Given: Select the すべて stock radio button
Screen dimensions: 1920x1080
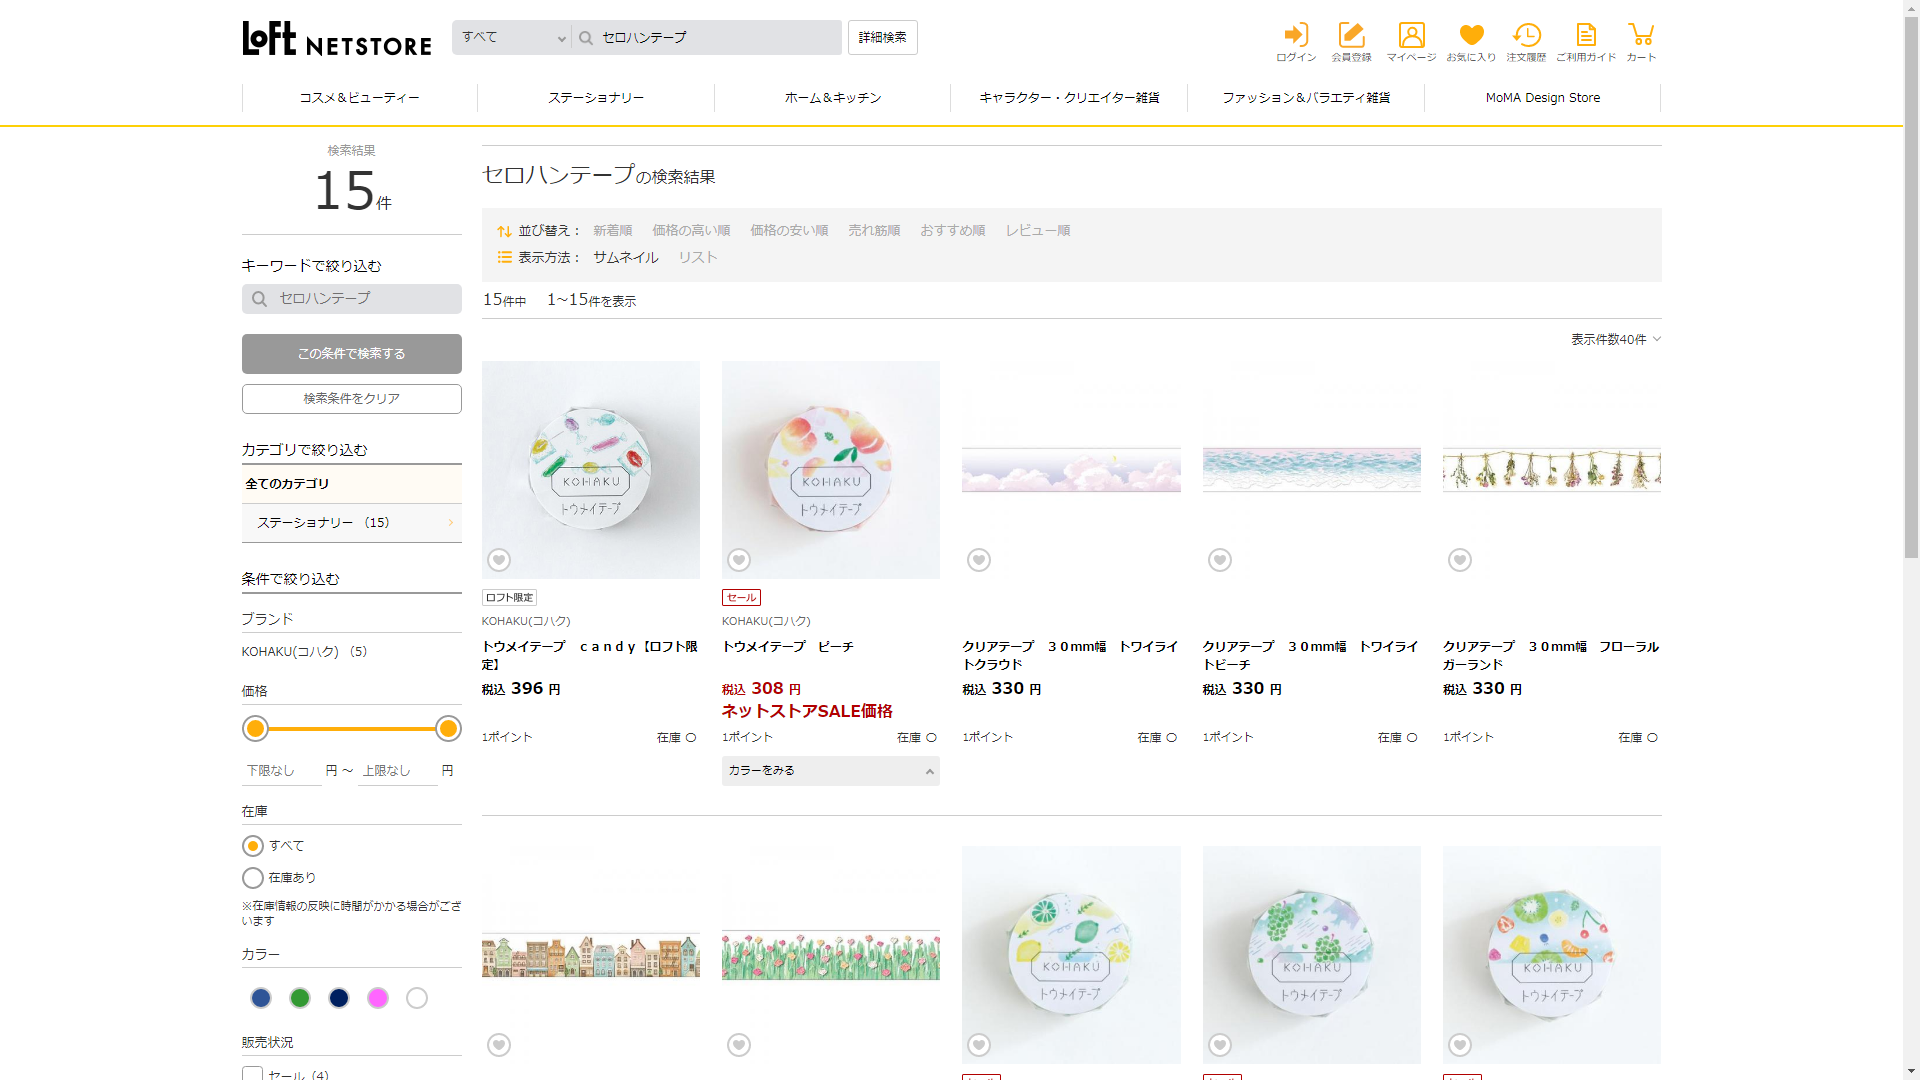Looking at the screenshot, I should [x=253, y=846].
